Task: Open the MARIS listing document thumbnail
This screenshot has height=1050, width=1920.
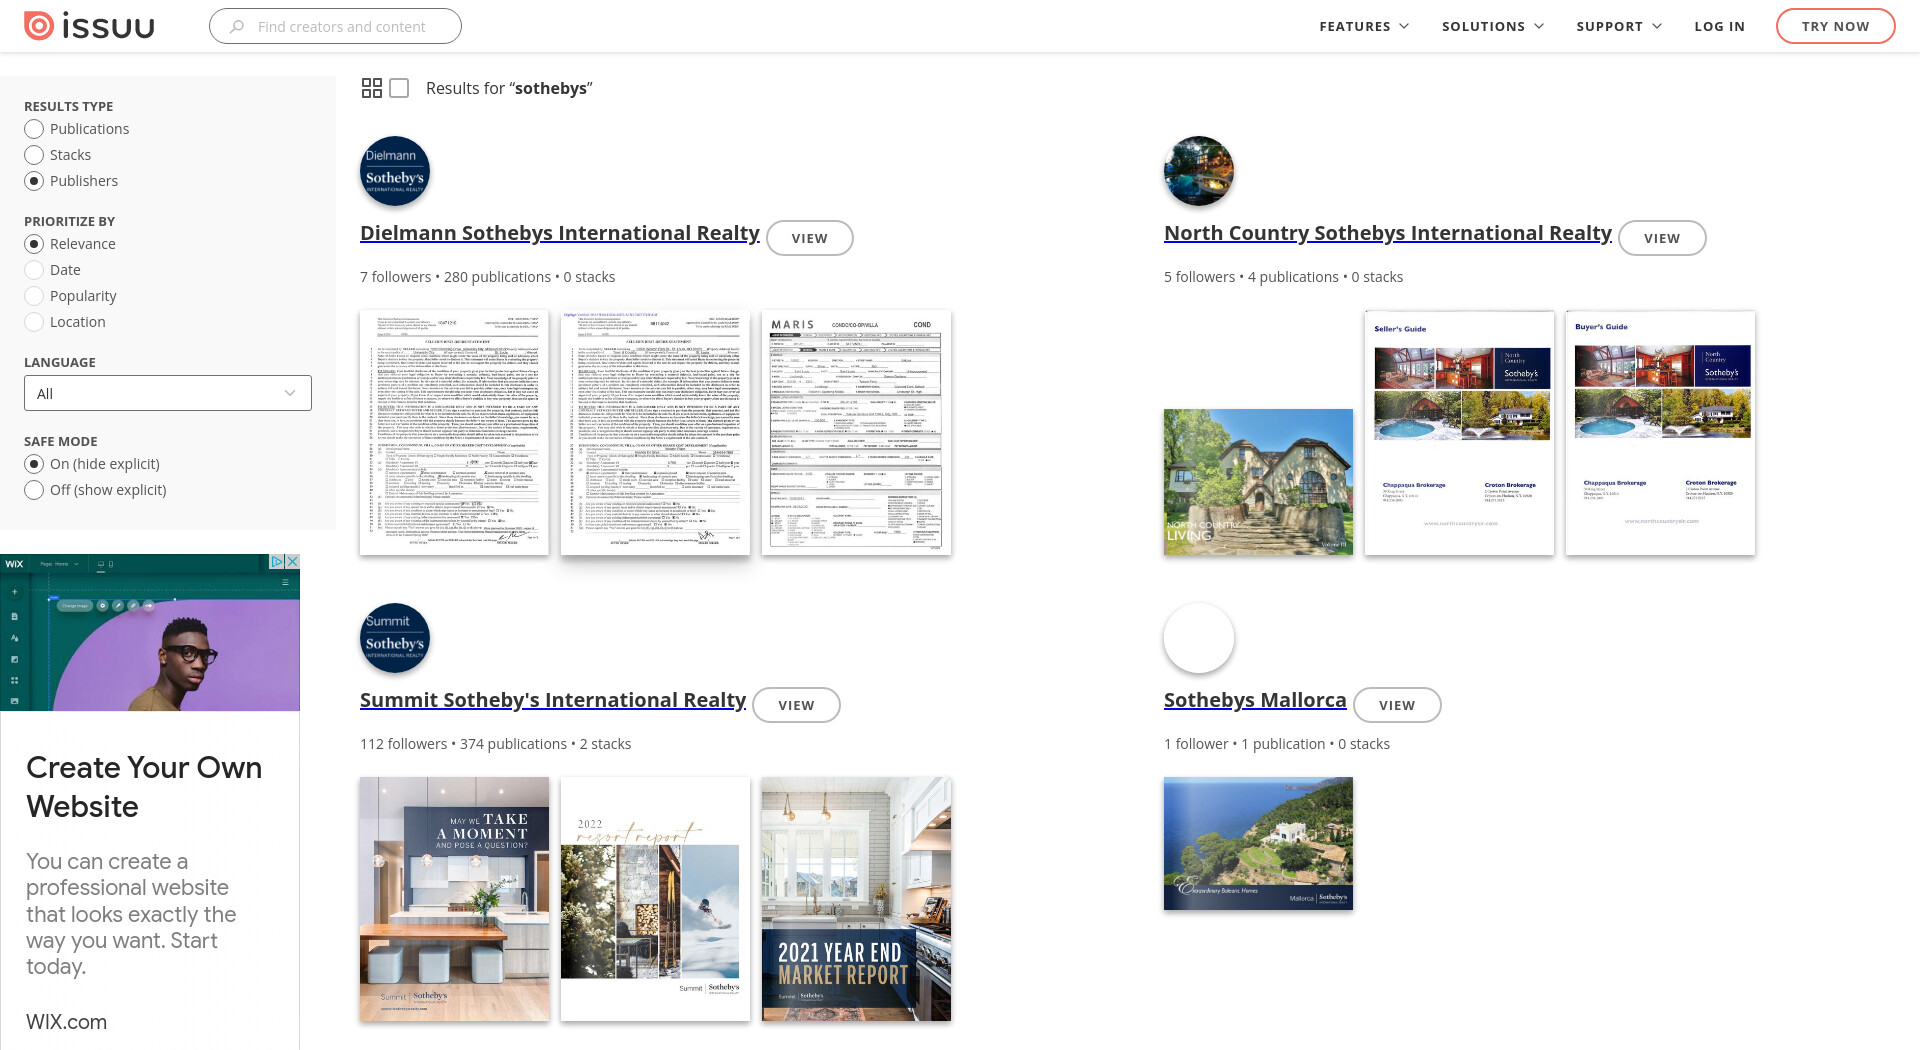Action: tap(856, 433)
